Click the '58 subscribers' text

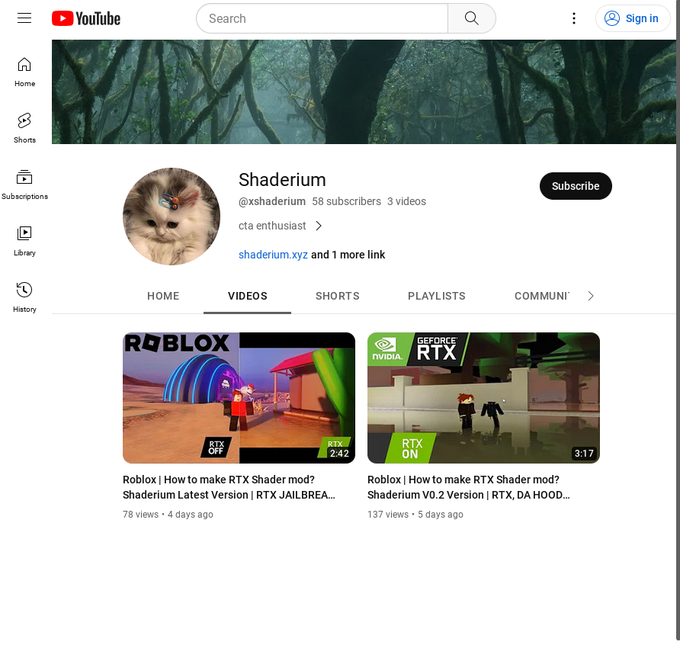tap(347, 201)
